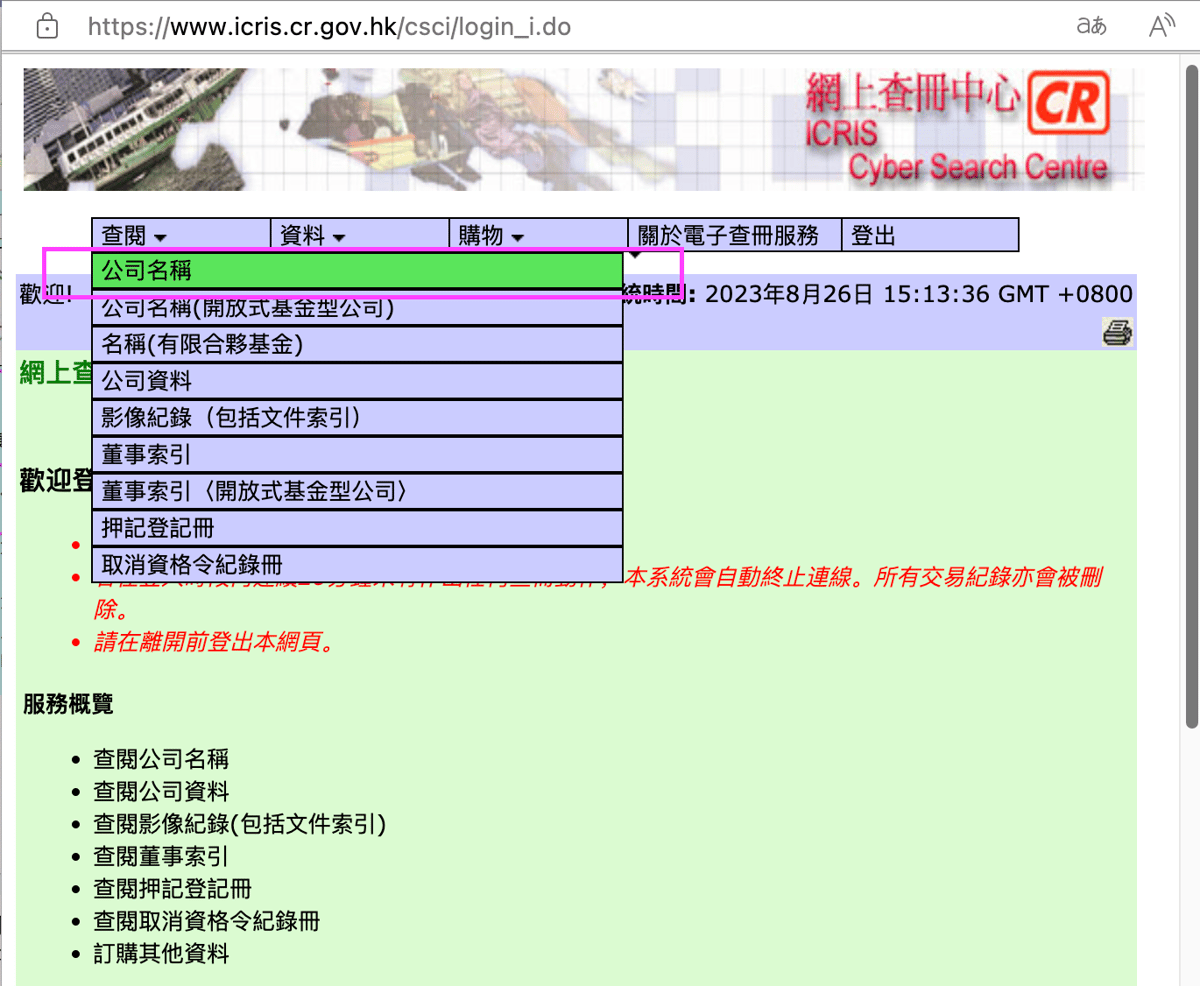Select 取消資格令紀錄冊 menu entry

pos(357,564)
